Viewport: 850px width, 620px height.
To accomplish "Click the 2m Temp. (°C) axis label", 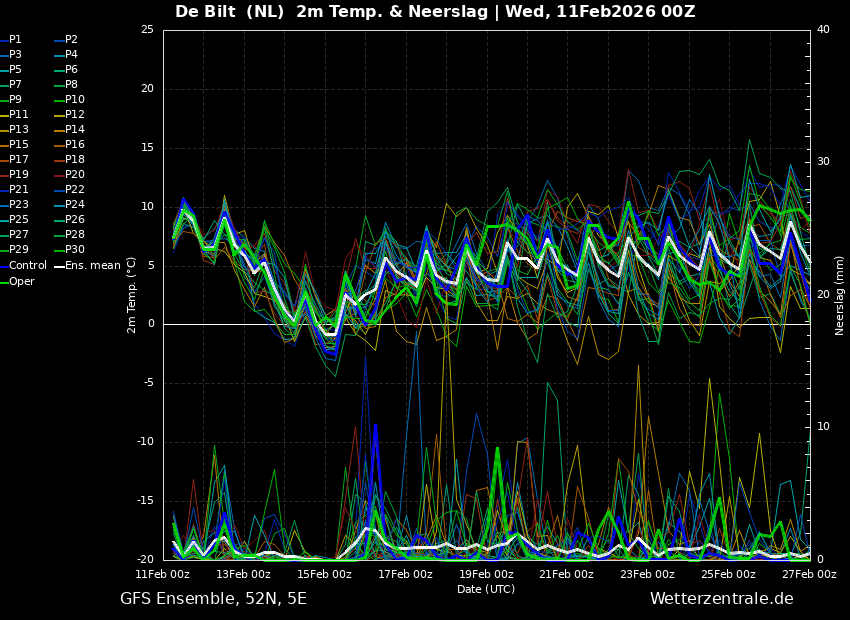I will (x=132, y=294).
